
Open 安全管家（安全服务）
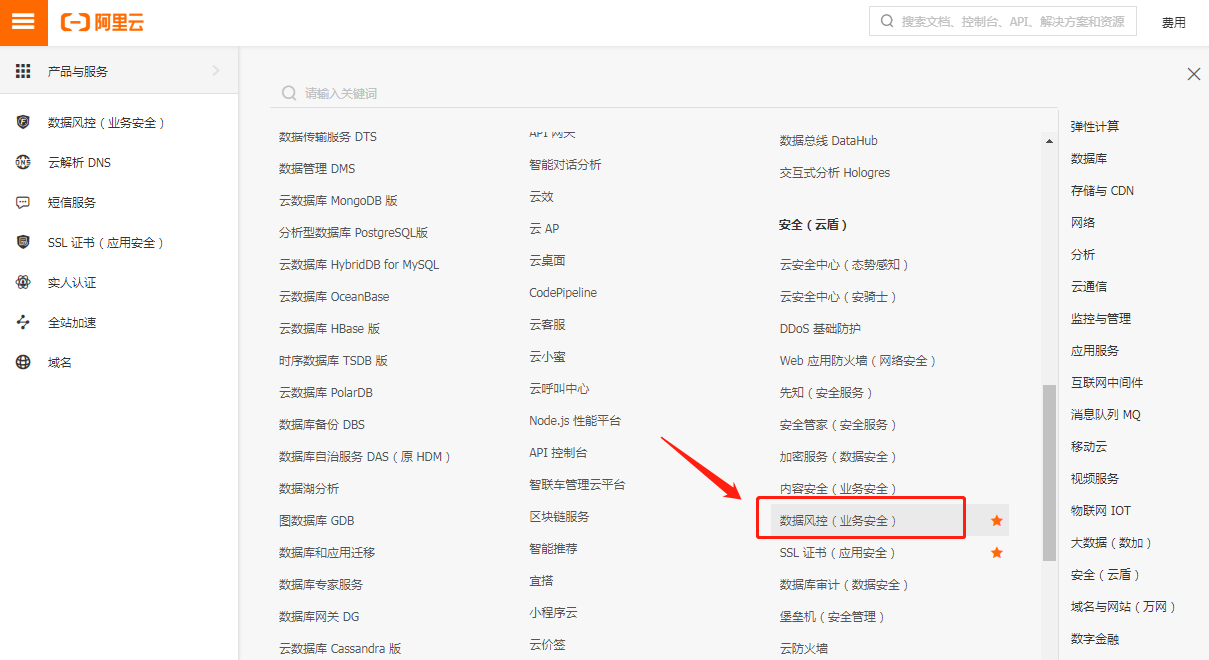(x=839, y=424)
